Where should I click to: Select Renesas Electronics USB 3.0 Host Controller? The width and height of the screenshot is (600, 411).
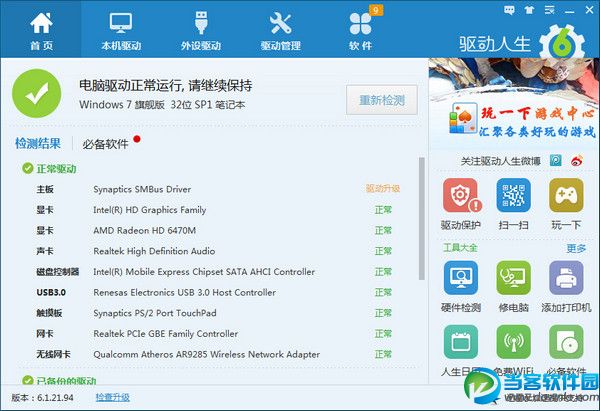(x=218, y=292)
